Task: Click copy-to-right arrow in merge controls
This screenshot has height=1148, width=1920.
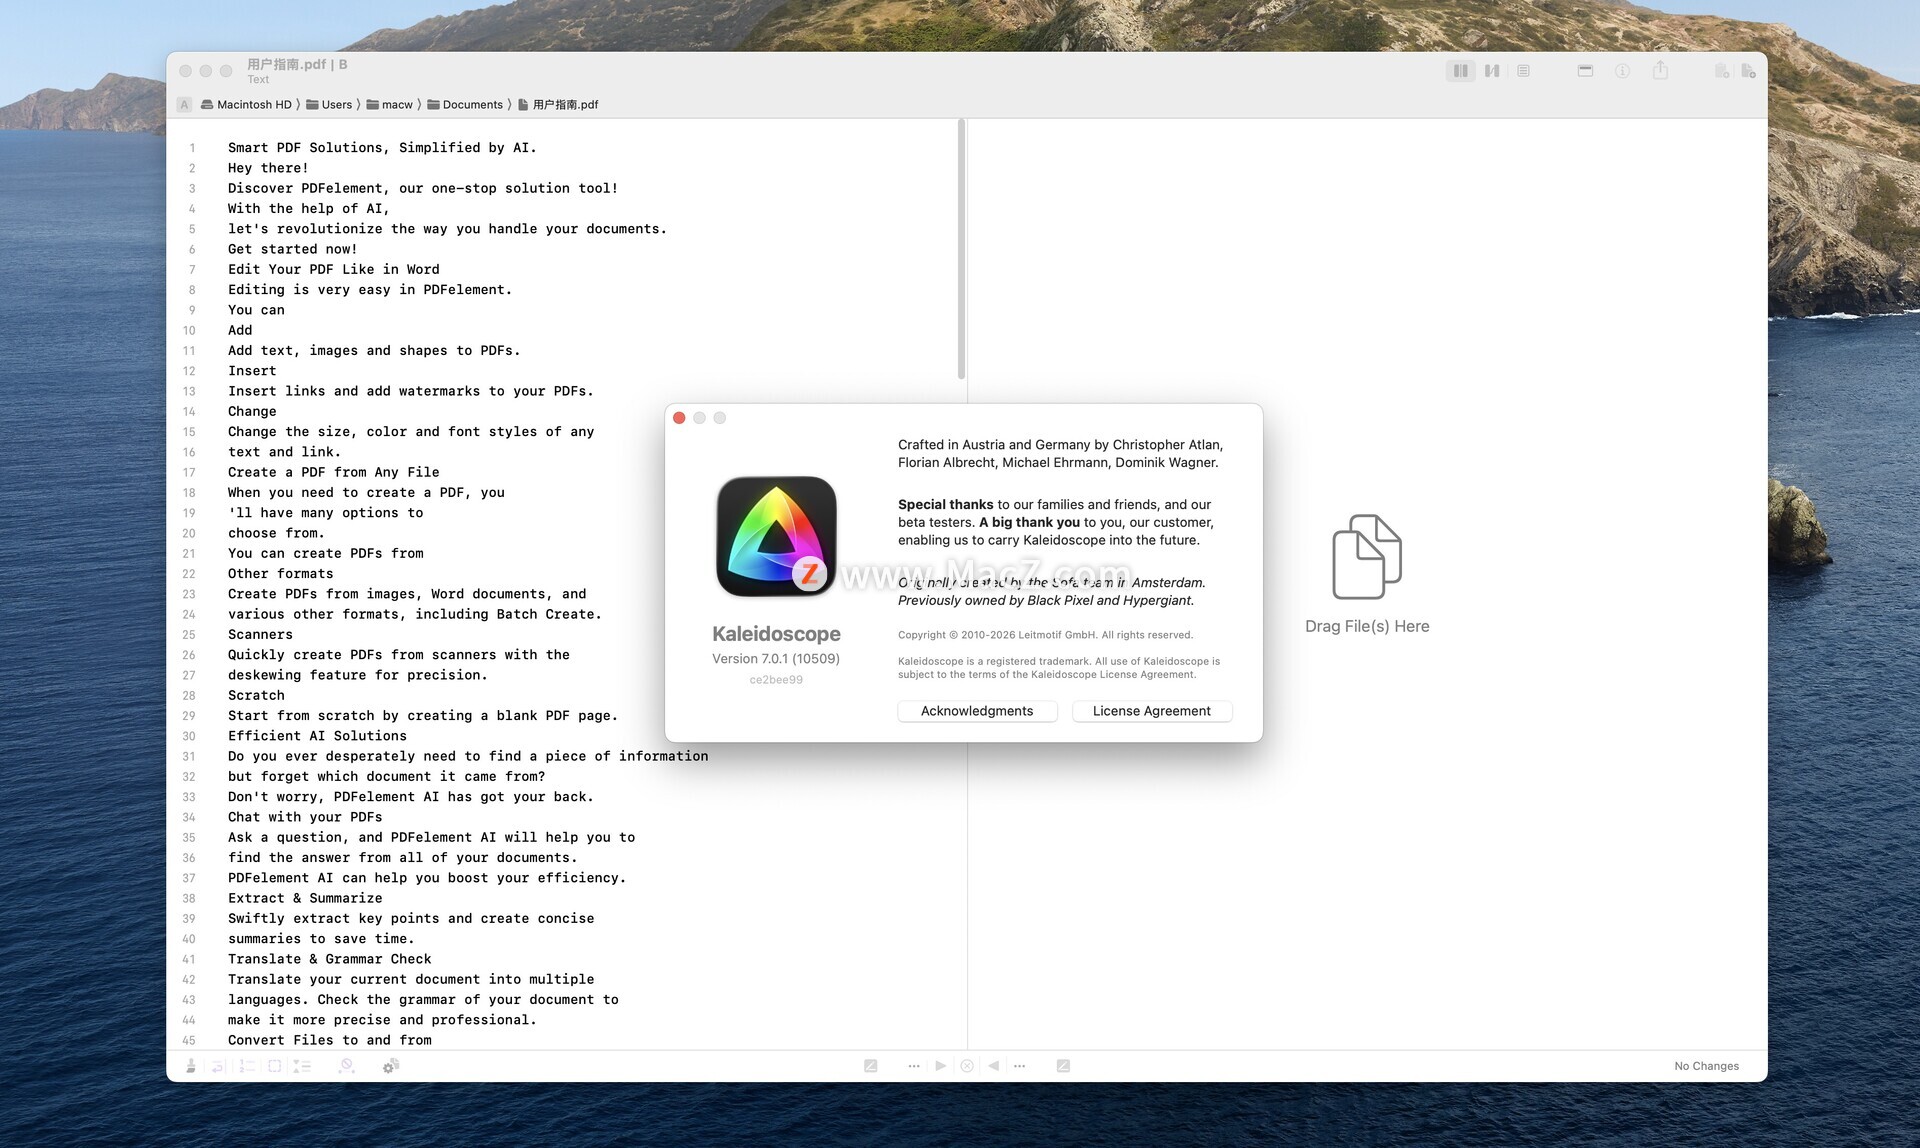Action: pyautogui.click(x=941, y=1066)
